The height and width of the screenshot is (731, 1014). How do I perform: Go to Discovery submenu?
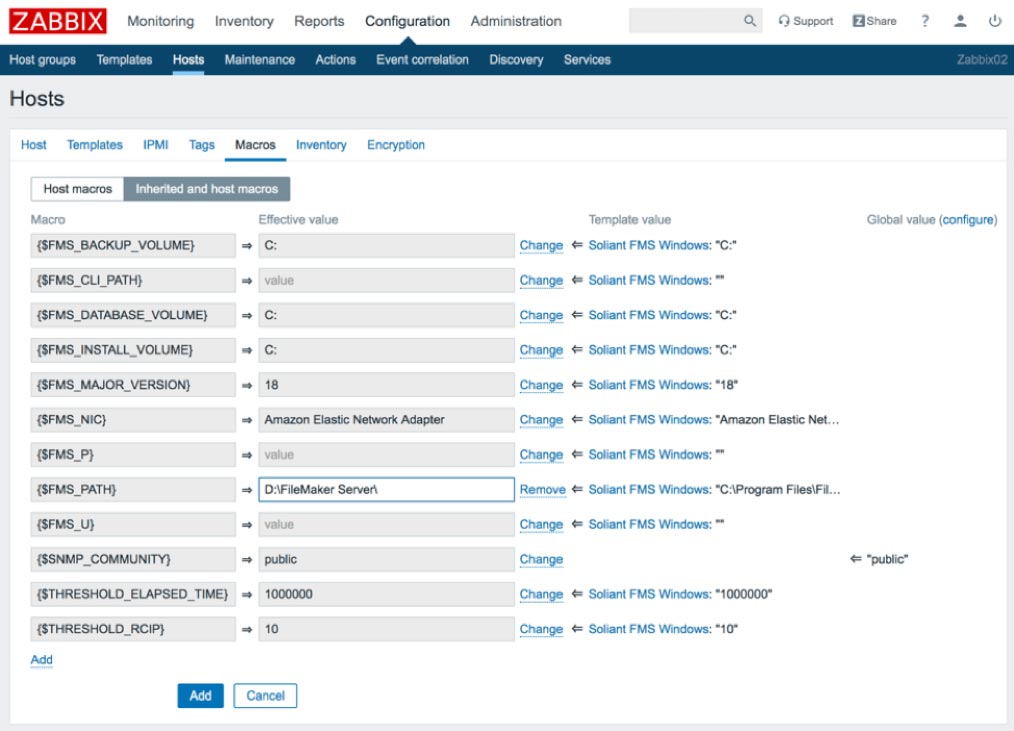pos(516,60)
